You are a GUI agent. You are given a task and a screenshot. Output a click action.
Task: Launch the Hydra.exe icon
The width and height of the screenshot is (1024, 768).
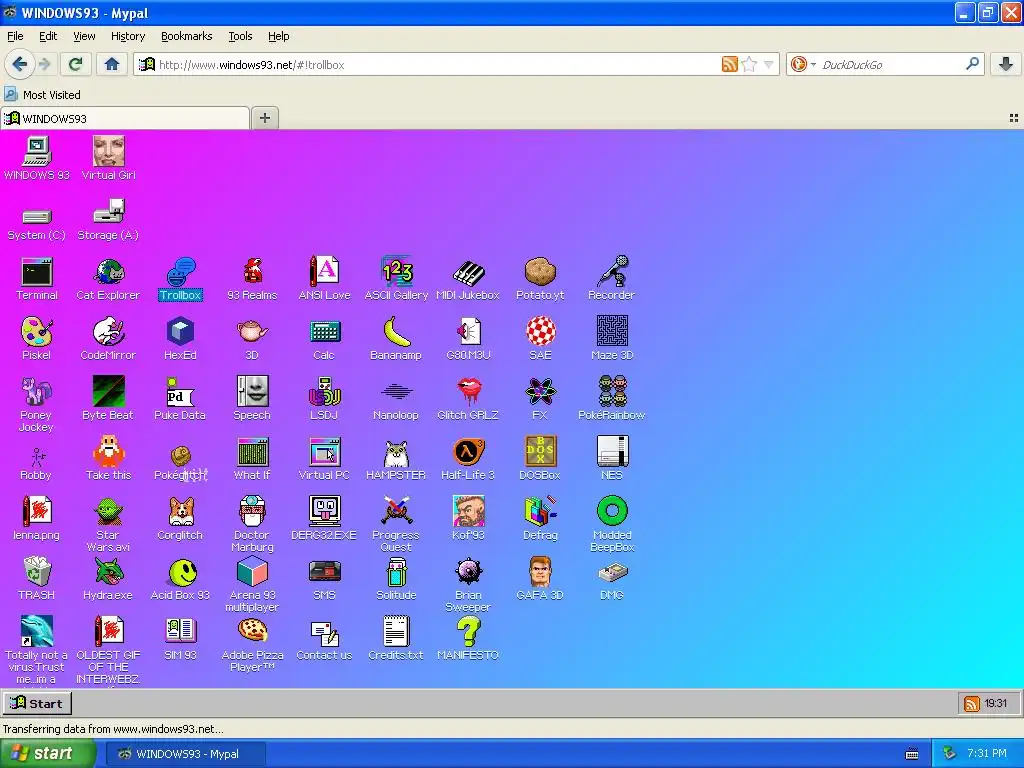coord(108,579)
